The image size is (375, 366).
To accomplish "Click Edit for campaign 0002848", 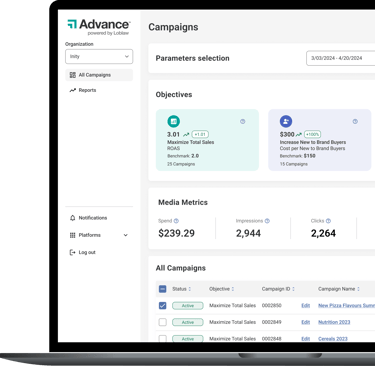I will point(306,338).
